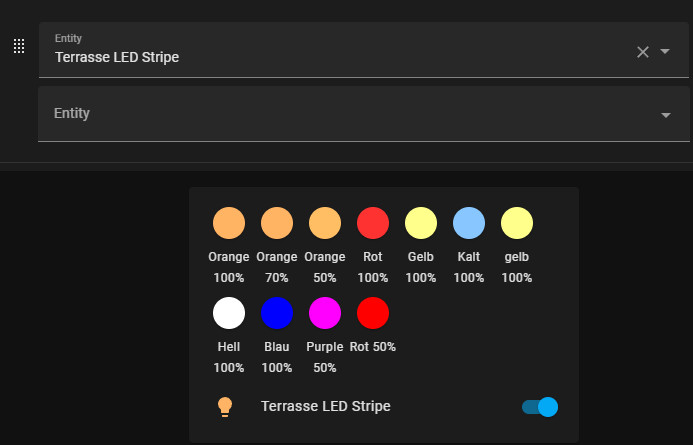The height and width of the screenshot is (445, 693).
Task: Expand the Terrasse LED Stripe entity dropdown
Action: [x=665, y=51]
